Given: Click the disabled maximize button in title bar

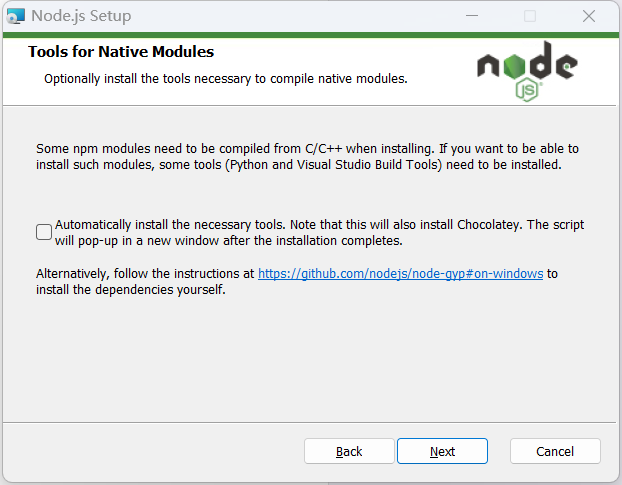Looking at the screenshot, I should (x=530, y=16).
